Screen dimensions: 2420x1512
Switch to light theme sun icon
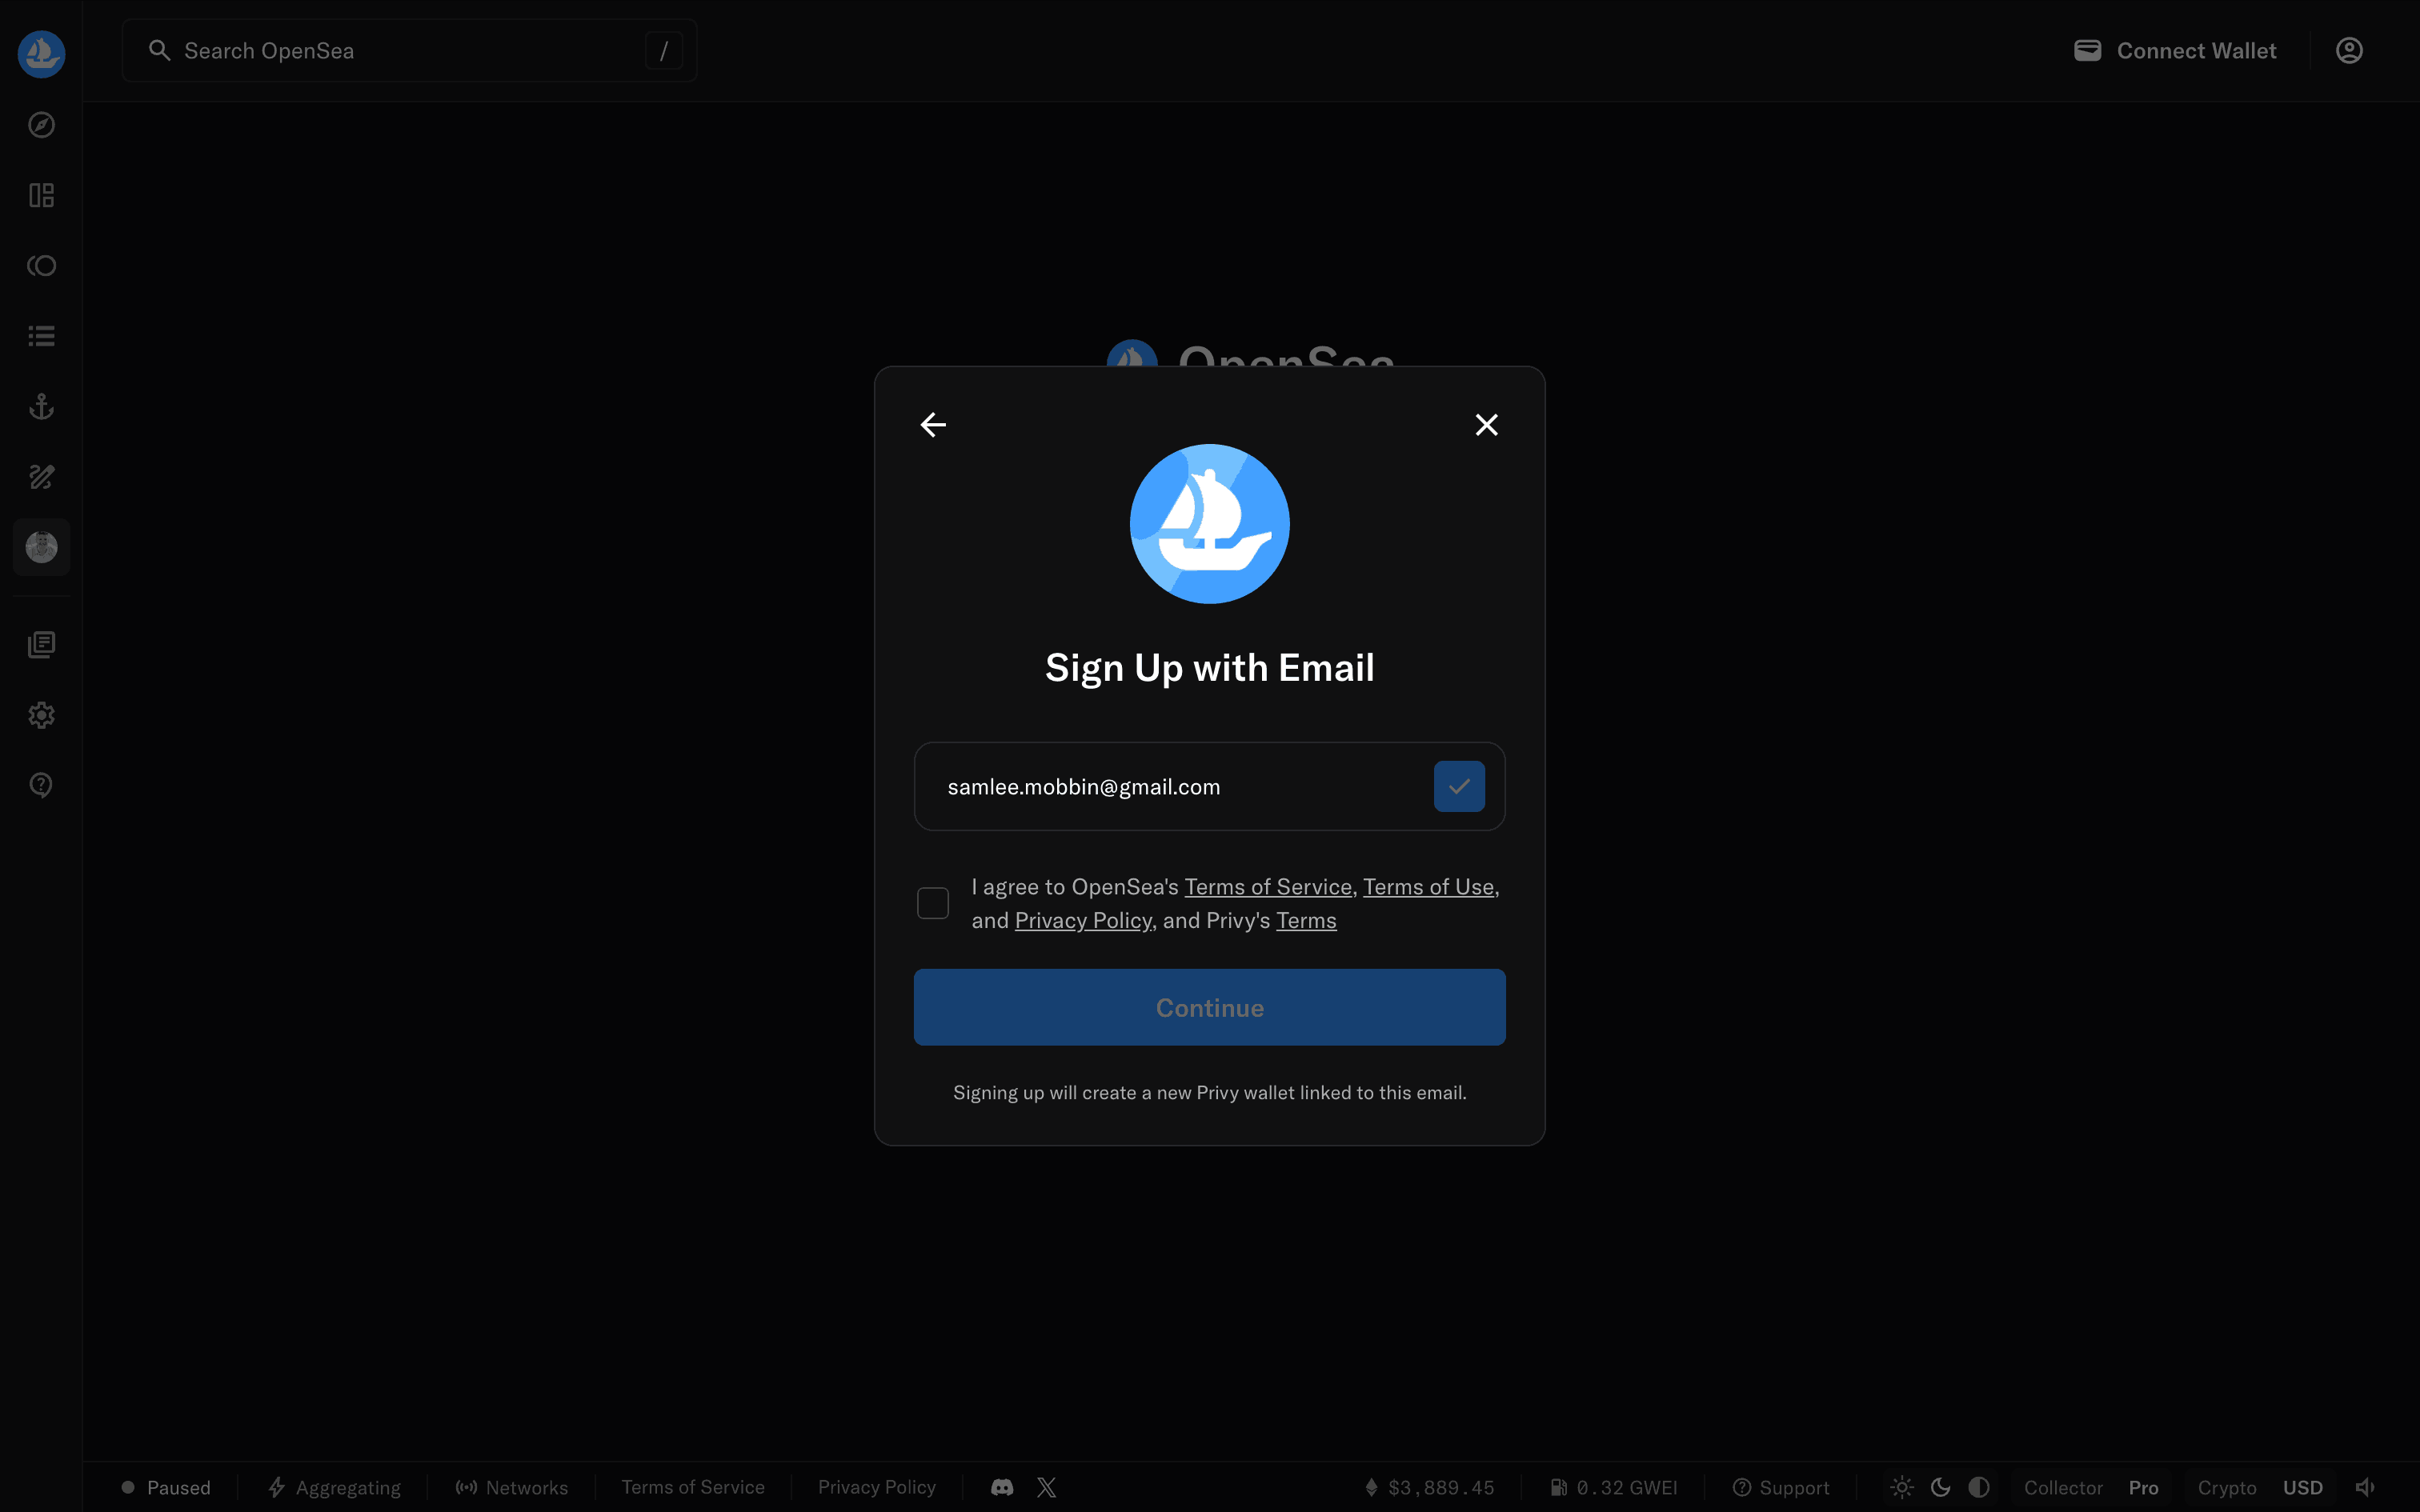[x=1902, y=1488]
